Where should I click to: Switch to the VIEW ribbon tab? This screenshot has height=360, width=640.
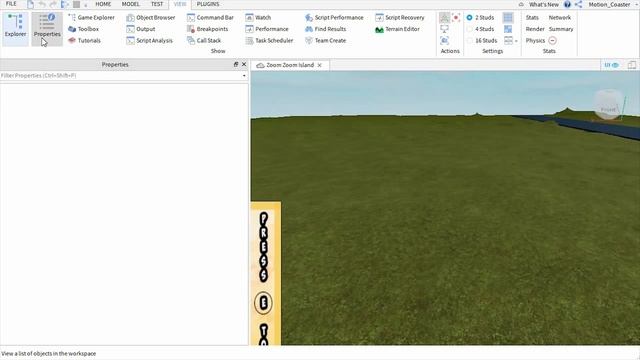pyautogui.click(x=180, y=4)
